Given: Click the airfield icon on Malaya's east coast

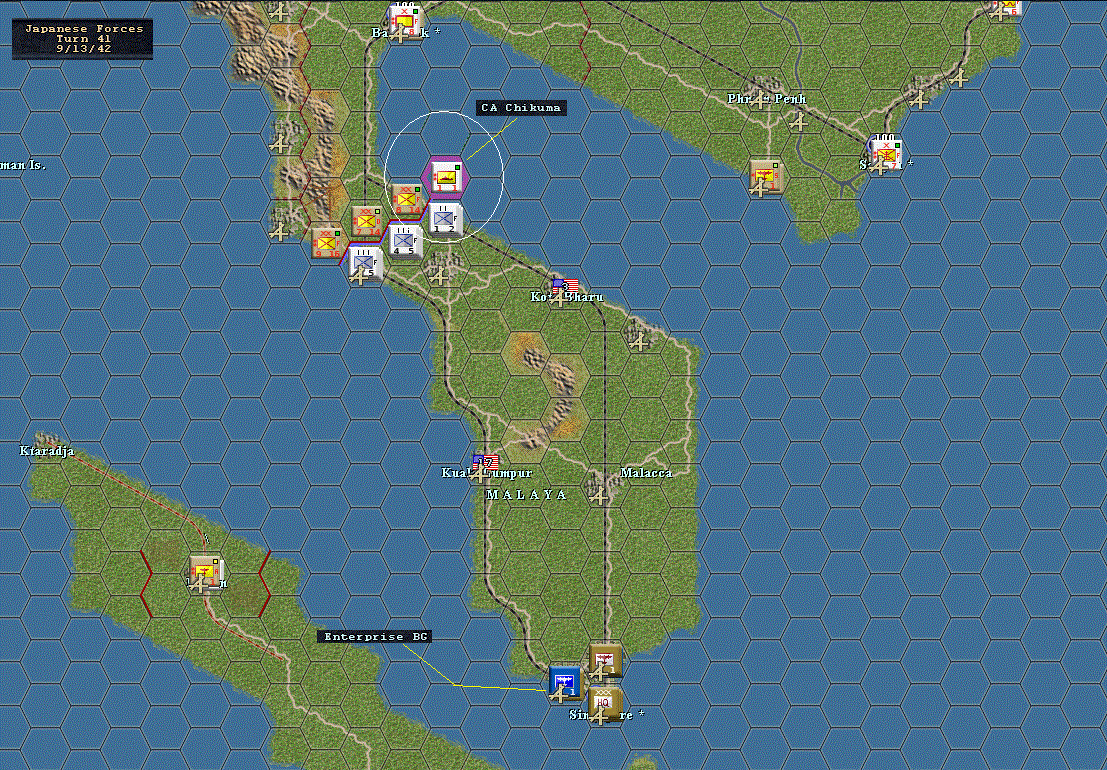Looking at the screenshot, I should (639, 342).
